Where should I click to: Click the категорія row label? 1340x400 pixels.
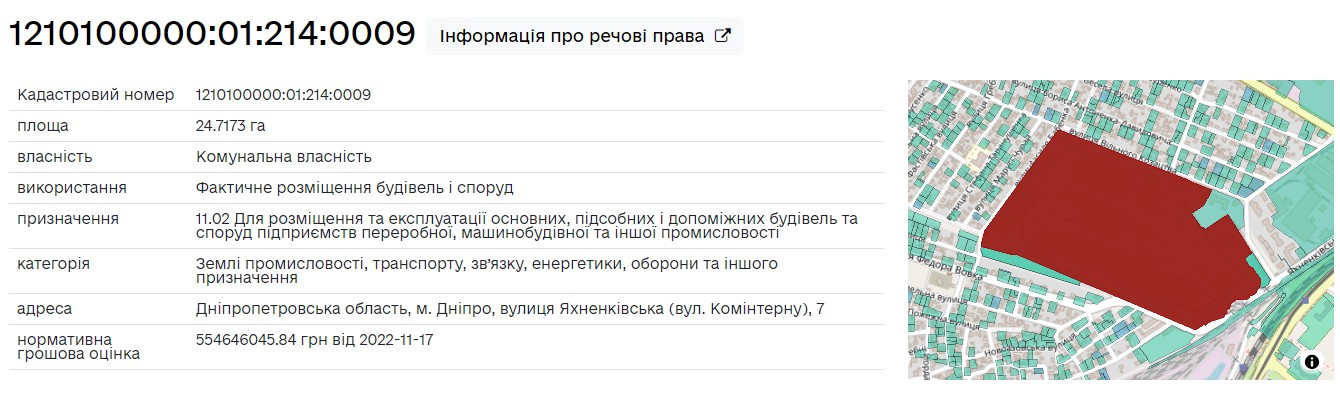(54, 264)
